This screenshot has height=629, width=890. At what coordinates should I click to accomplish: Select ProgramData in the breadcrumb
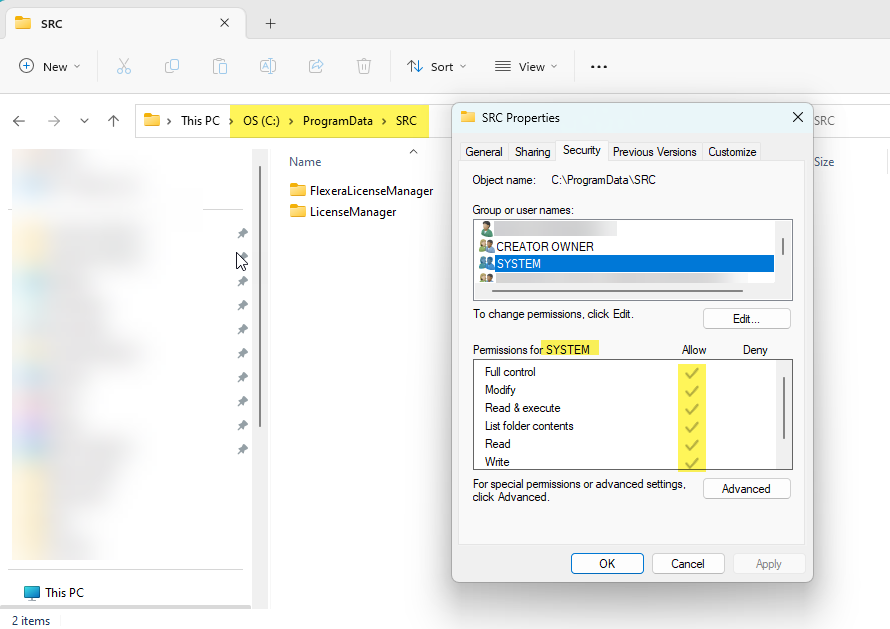coord(338,120)
